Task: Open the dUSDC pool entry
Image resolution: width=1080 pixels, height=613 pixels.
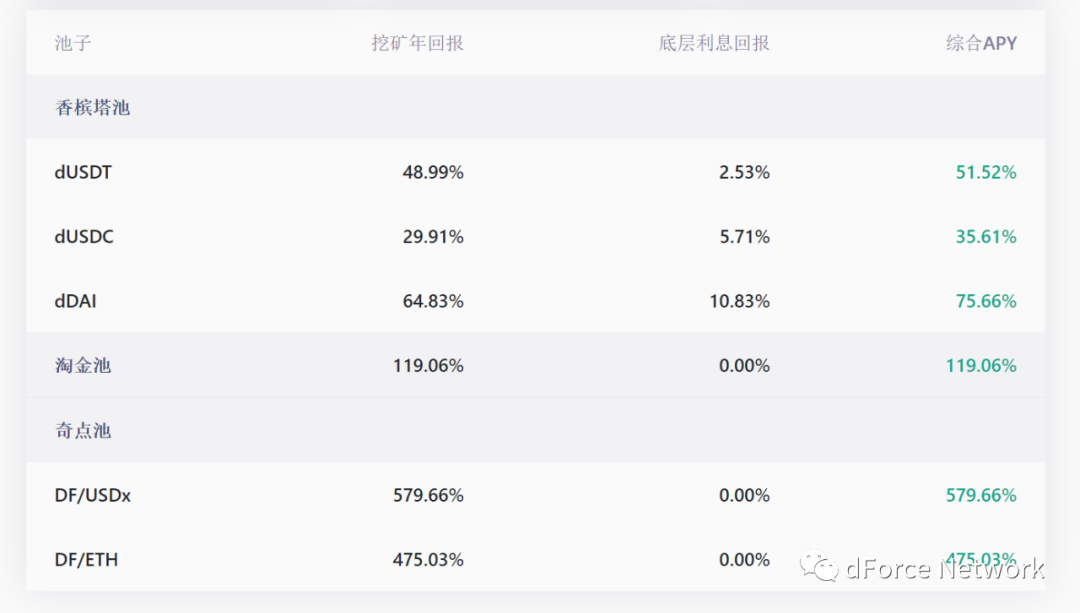Action: (x=84, y=237)
